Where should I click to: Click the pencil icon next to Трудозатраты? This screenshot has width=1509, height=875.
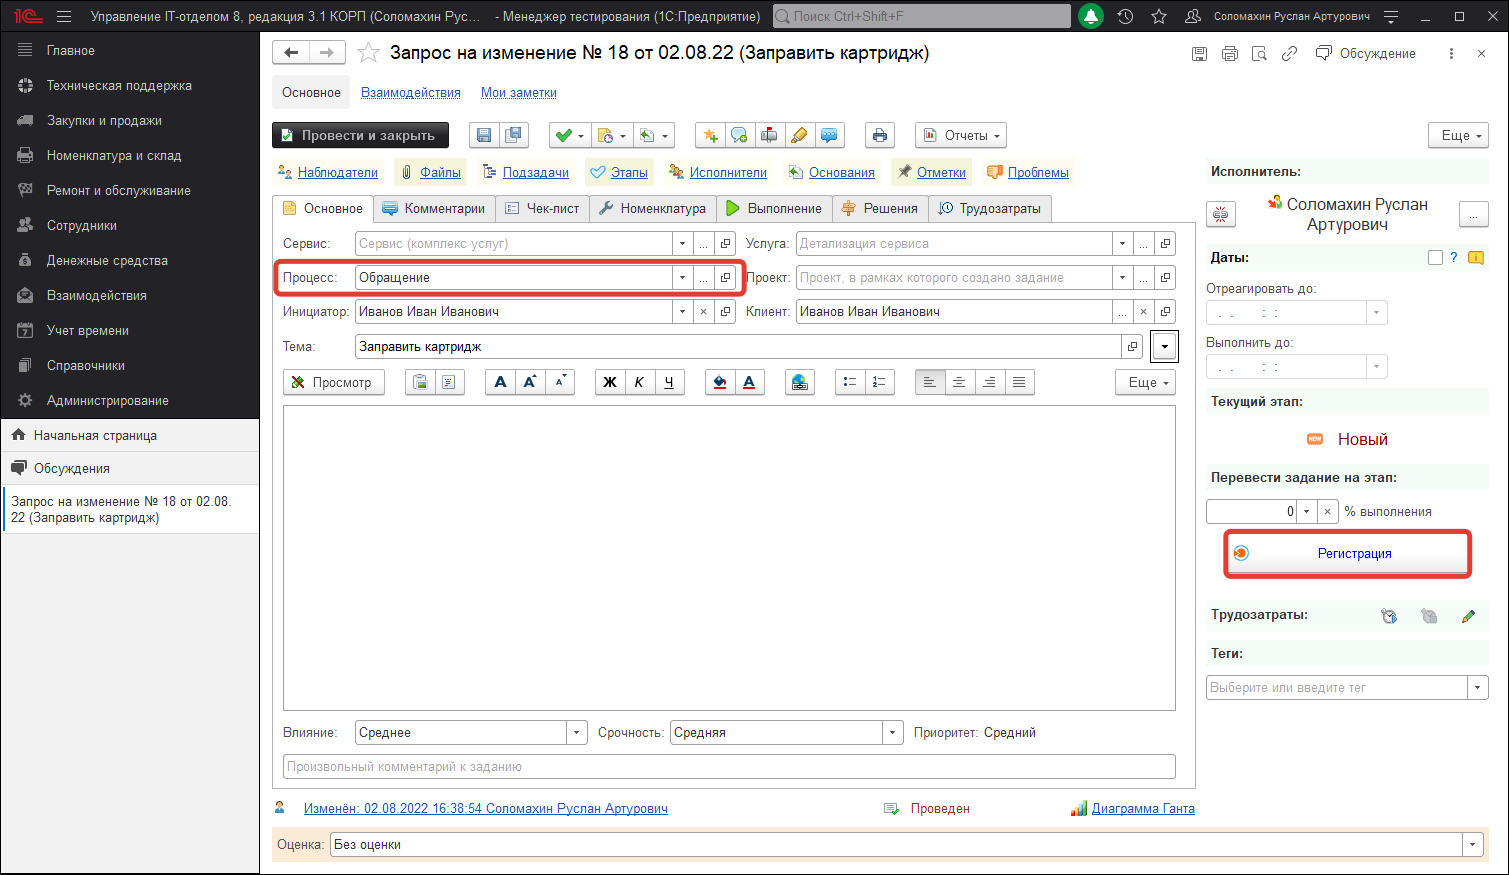point(1468,616)
